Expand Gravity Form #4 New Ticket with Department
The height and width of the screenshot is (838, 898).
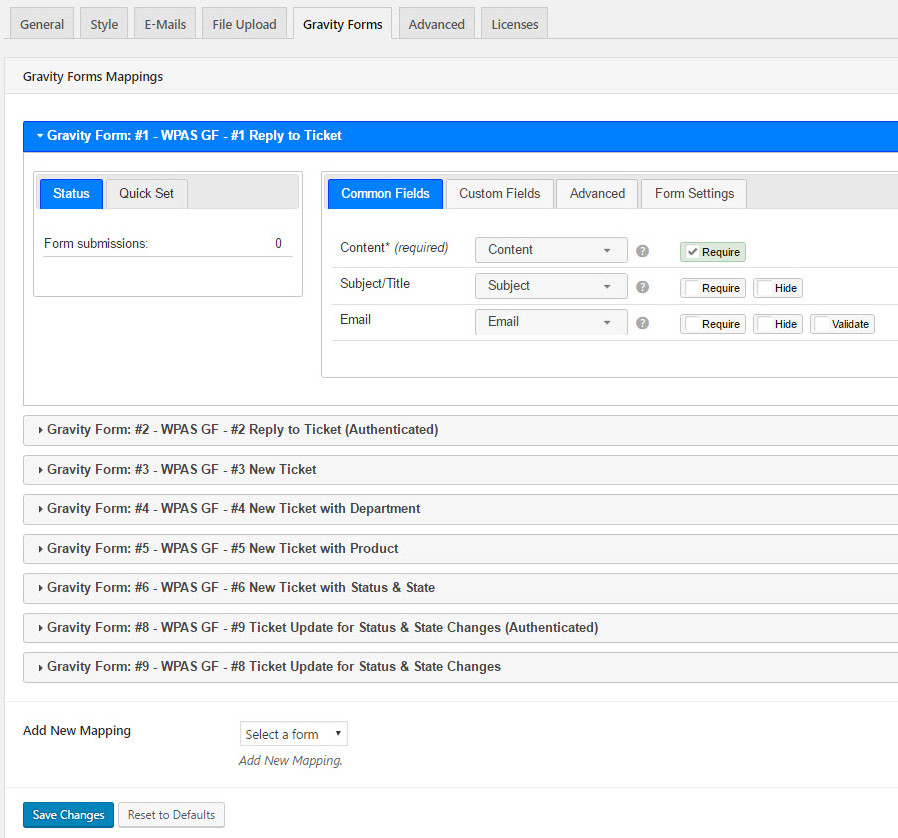point(460,509)
